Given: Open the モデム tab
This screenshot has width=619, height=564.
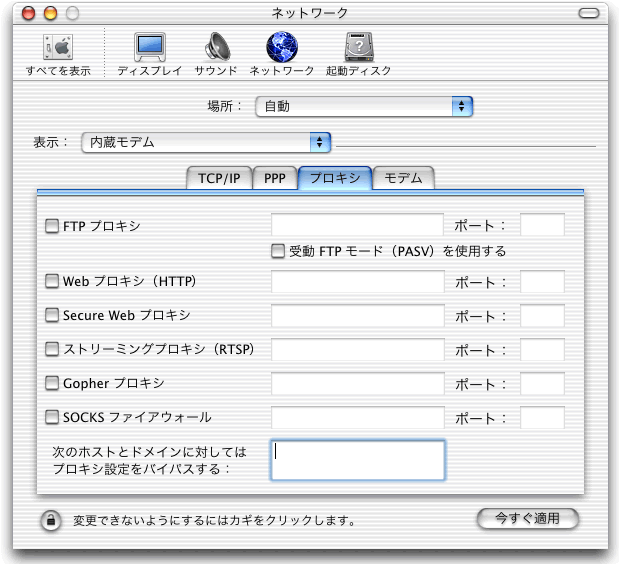Looking at the screenshot, I should [404, 179].
